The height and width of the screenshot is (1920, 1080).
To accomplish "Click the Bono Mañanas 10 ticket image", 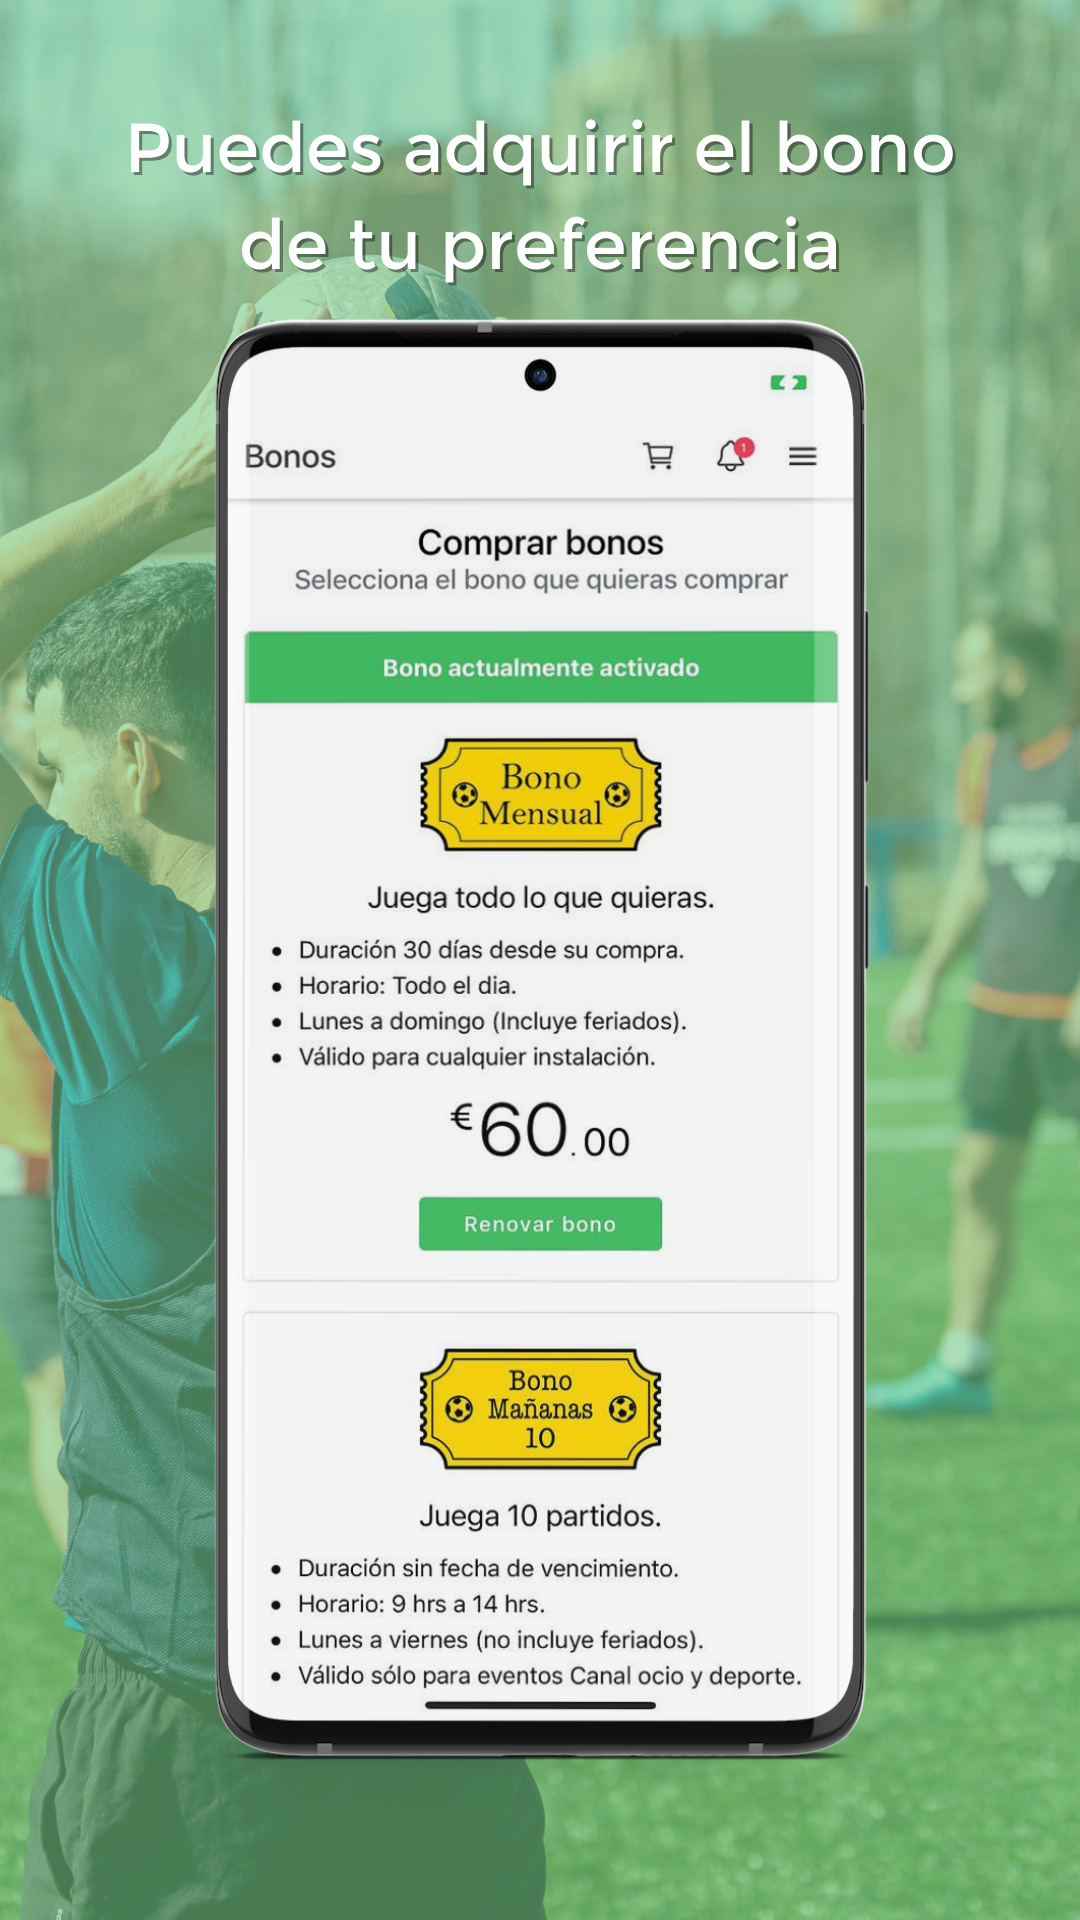I will pos(540,1409).
